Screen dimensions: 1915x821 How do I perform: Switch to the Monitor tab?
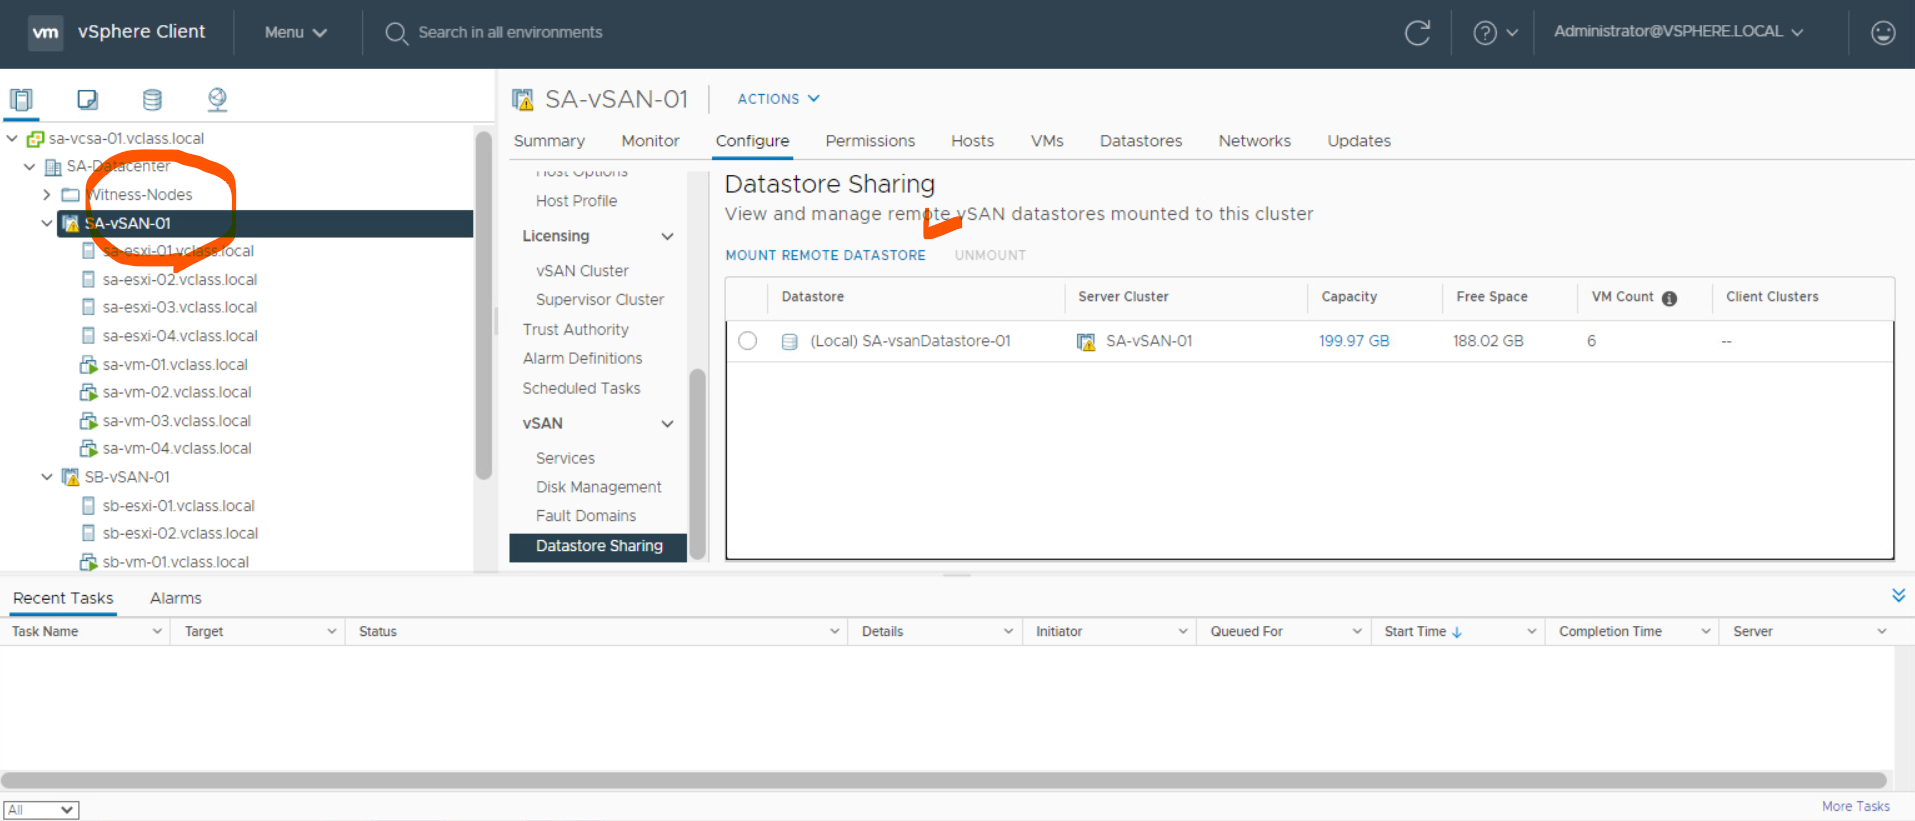650,141
